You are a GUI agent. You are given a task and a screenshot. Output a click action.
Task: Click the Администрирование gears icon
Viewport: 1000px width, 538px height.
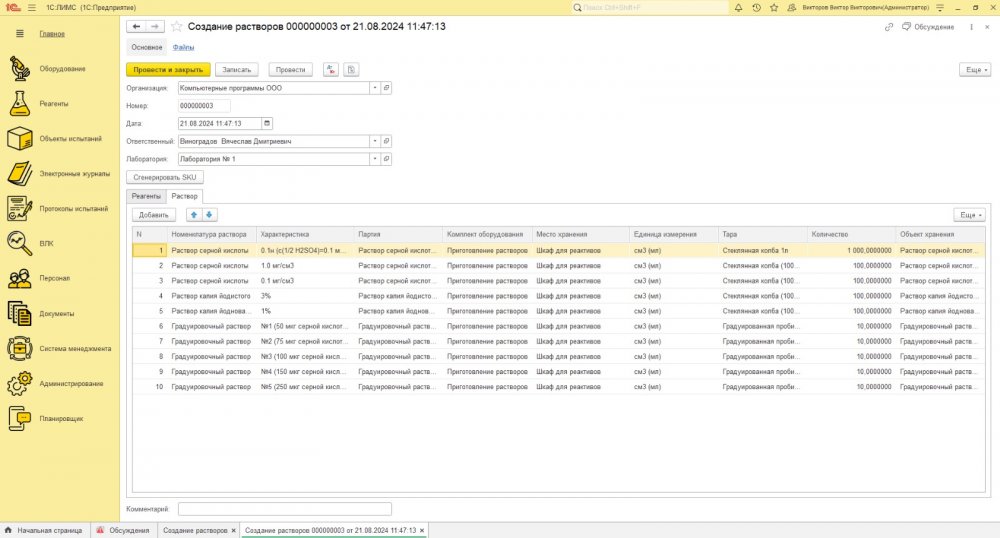click(19, 383)
